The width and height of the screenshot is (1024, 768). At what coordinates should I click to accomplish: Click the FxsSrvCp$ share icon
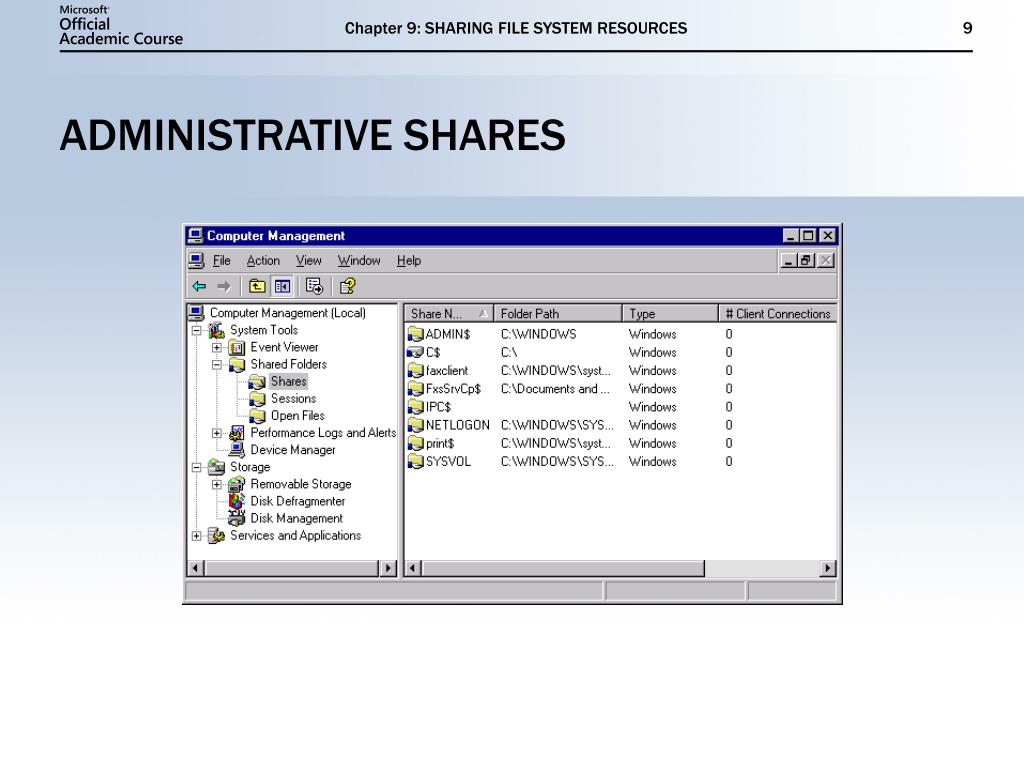pos(415,389)
